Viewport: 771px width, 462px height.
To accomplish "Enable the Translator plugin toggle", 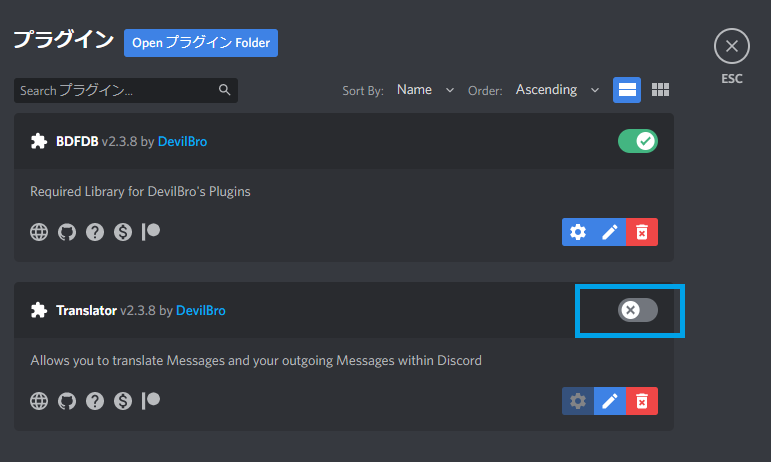I will pos(638,310).
